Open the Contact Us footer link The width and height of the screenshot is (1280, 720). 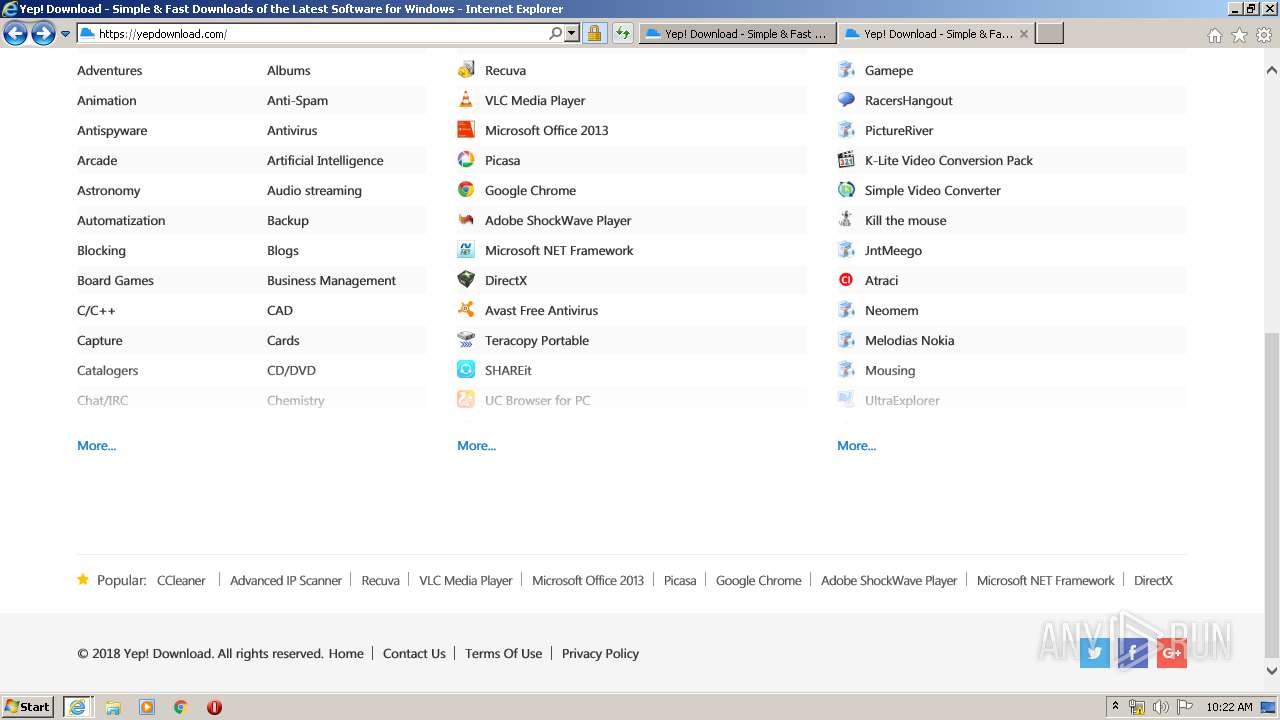pyautogui.click(x=414, y=653)
